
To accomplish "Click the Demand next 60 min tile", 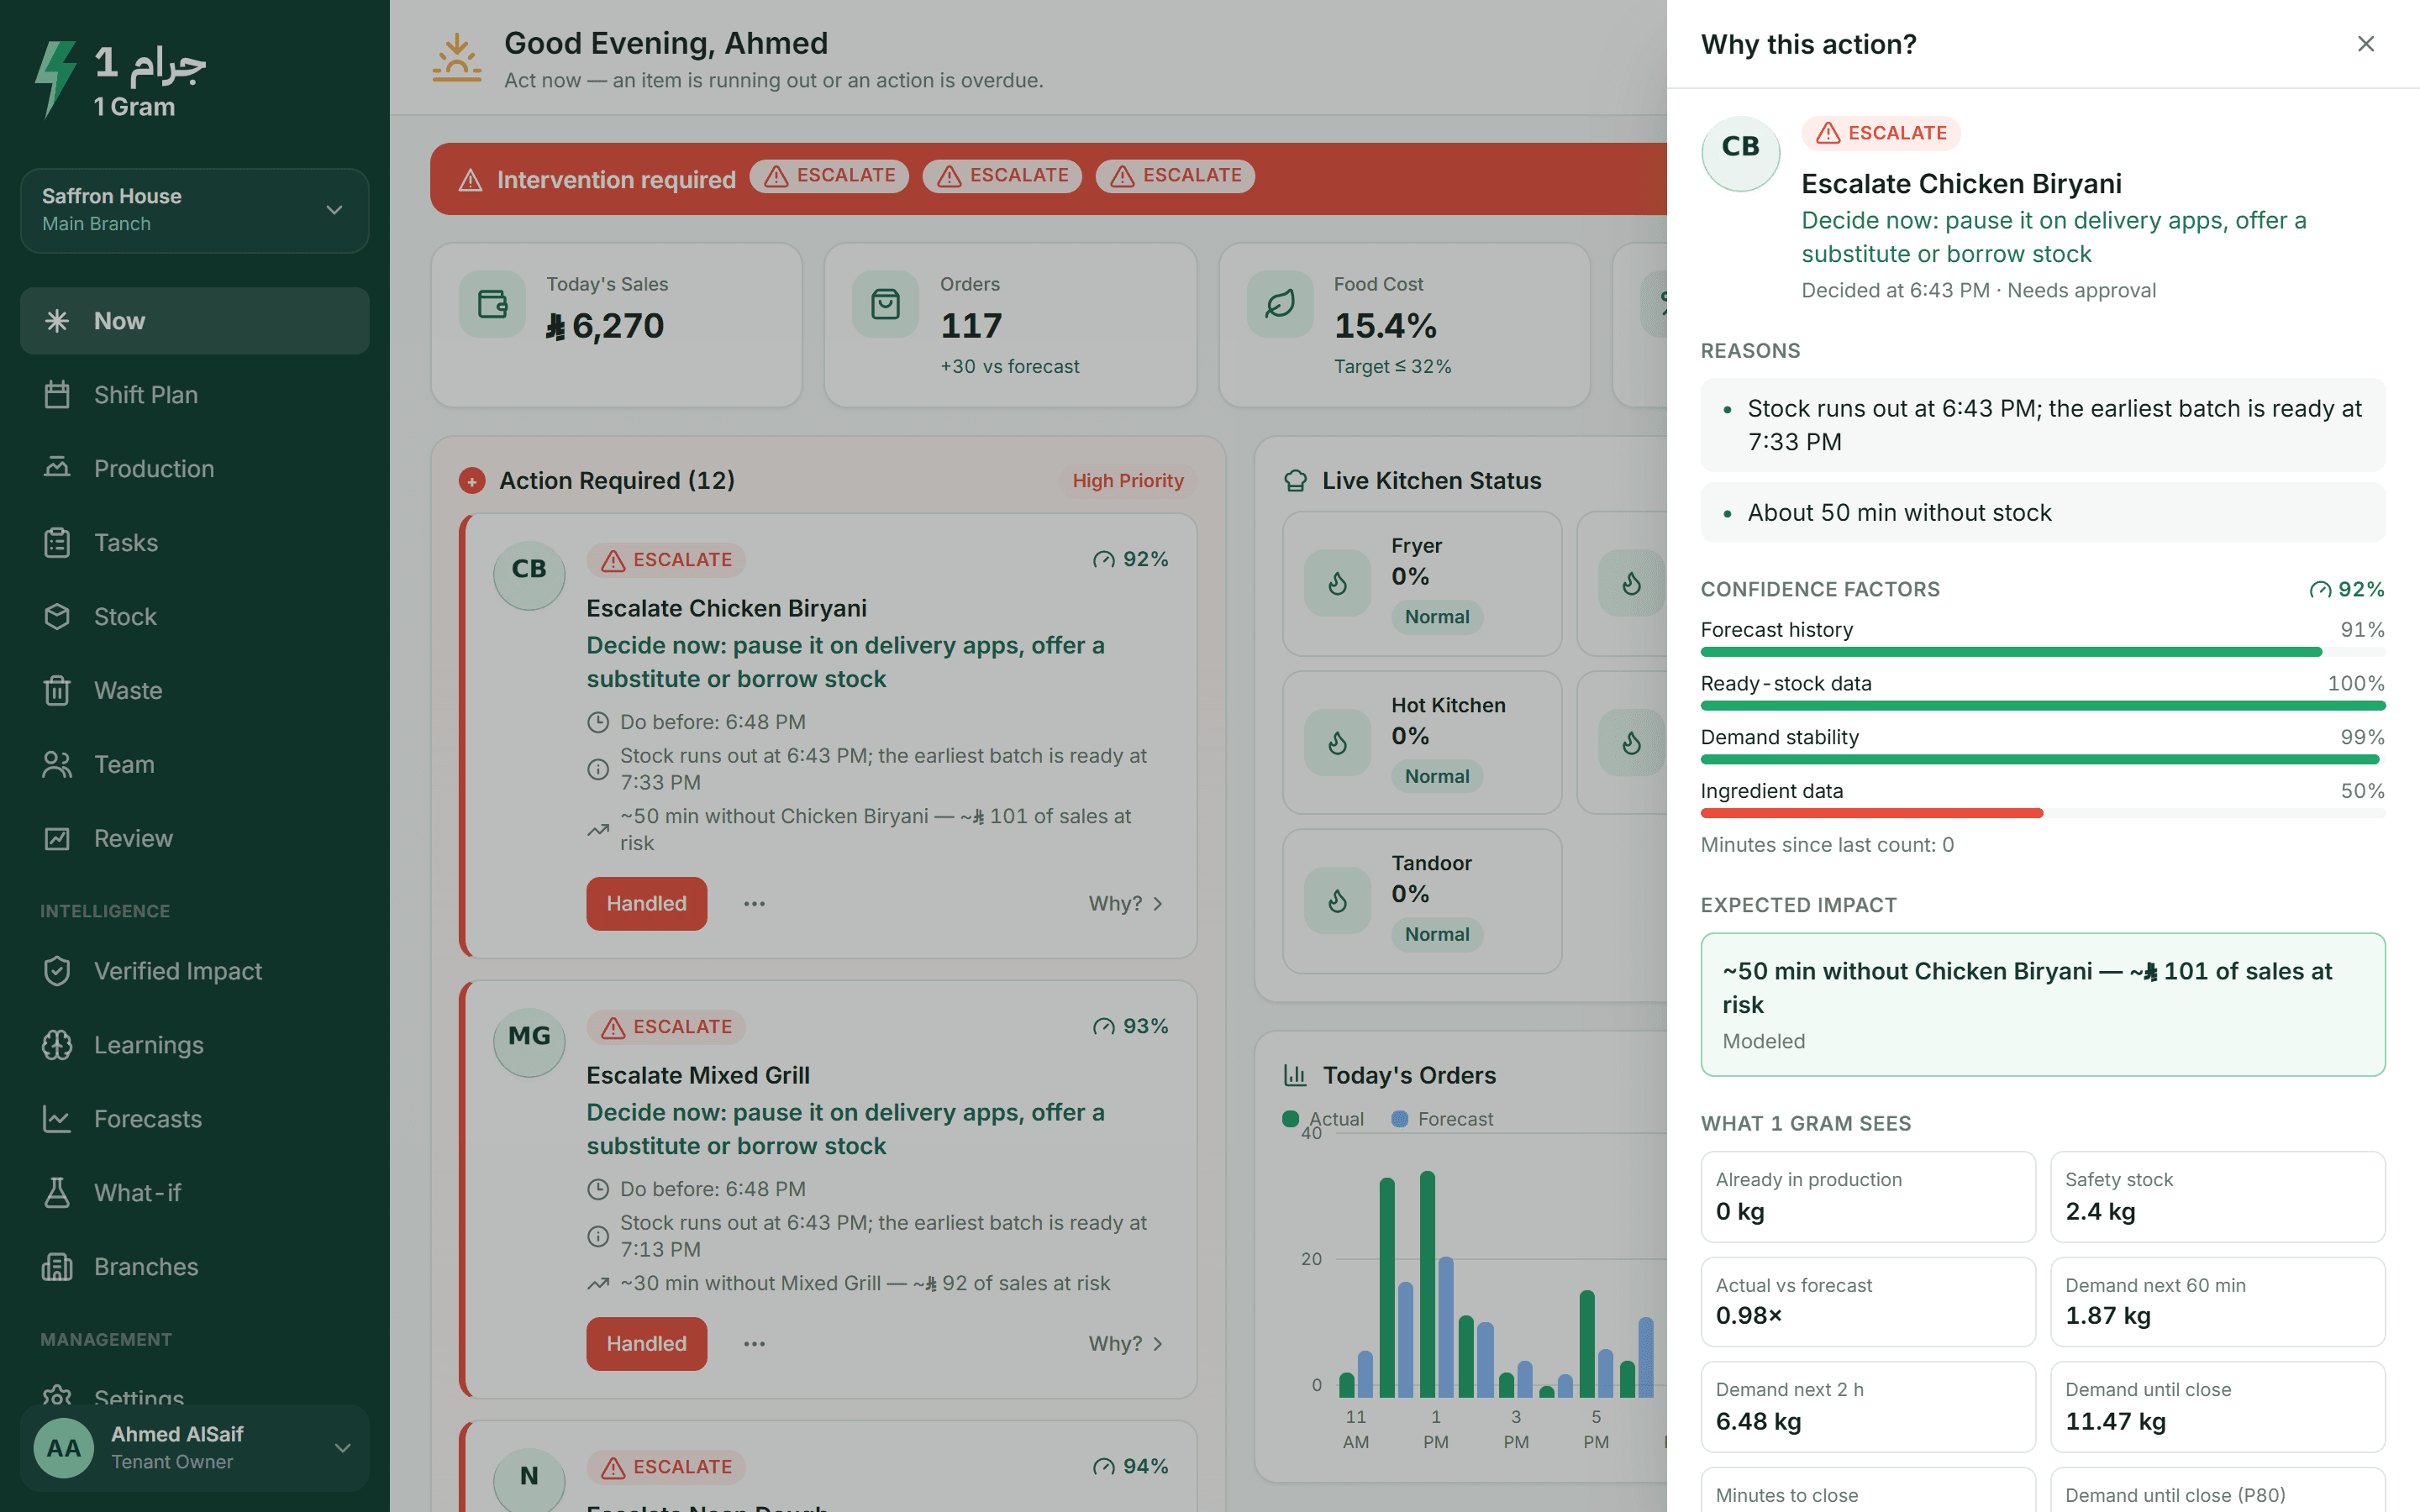I will 2217,1302.
